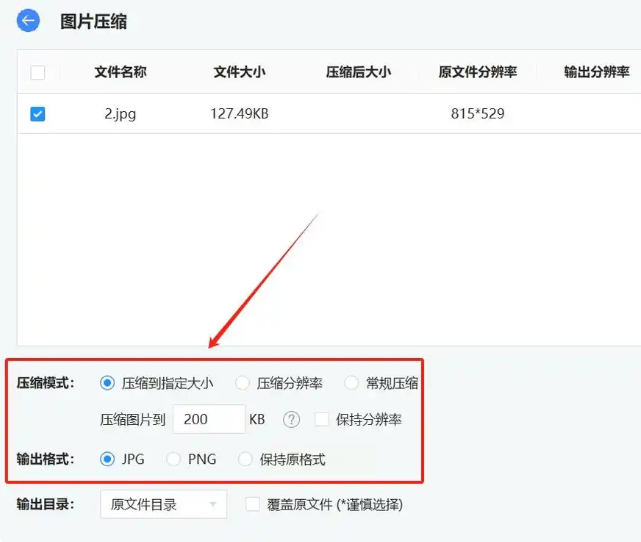This screenshot has width=641, height=542.
Task: Select 压缩分辨率 compression mode
Action: point(242,383)
